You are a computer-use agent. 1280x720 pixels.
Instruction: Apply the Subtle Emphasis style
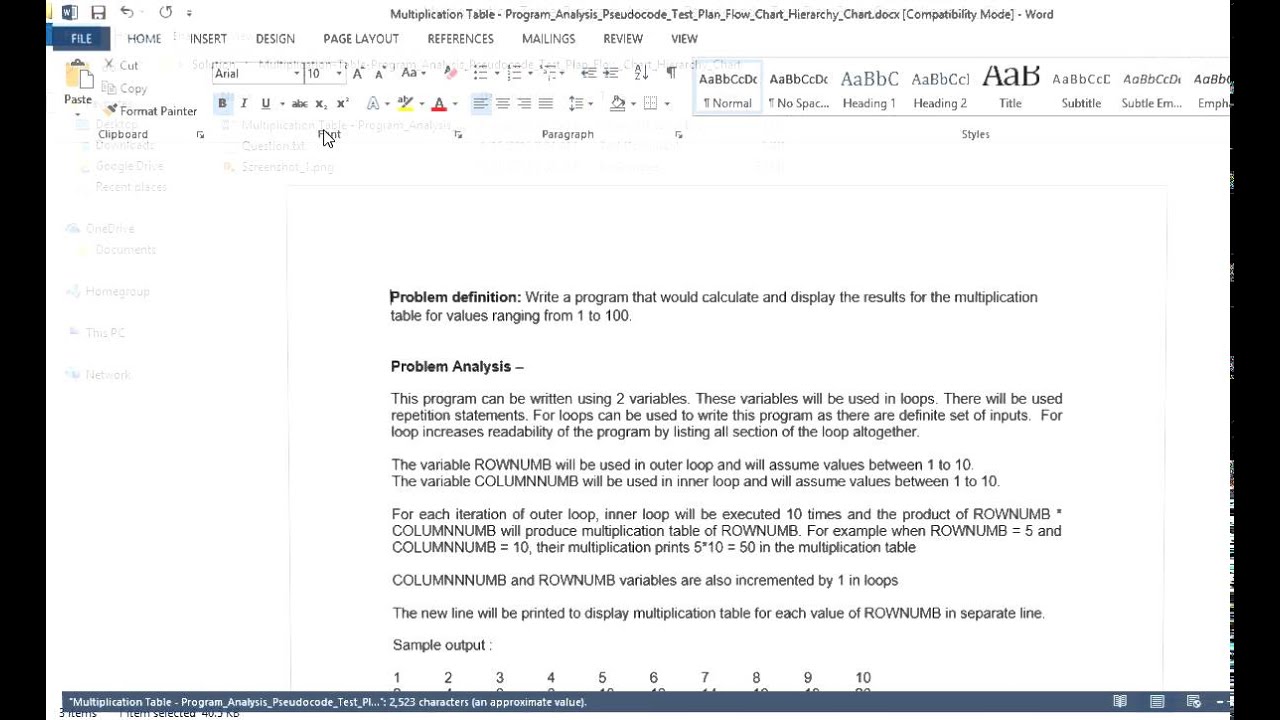pyautogui.click(x=1151, y=88)
